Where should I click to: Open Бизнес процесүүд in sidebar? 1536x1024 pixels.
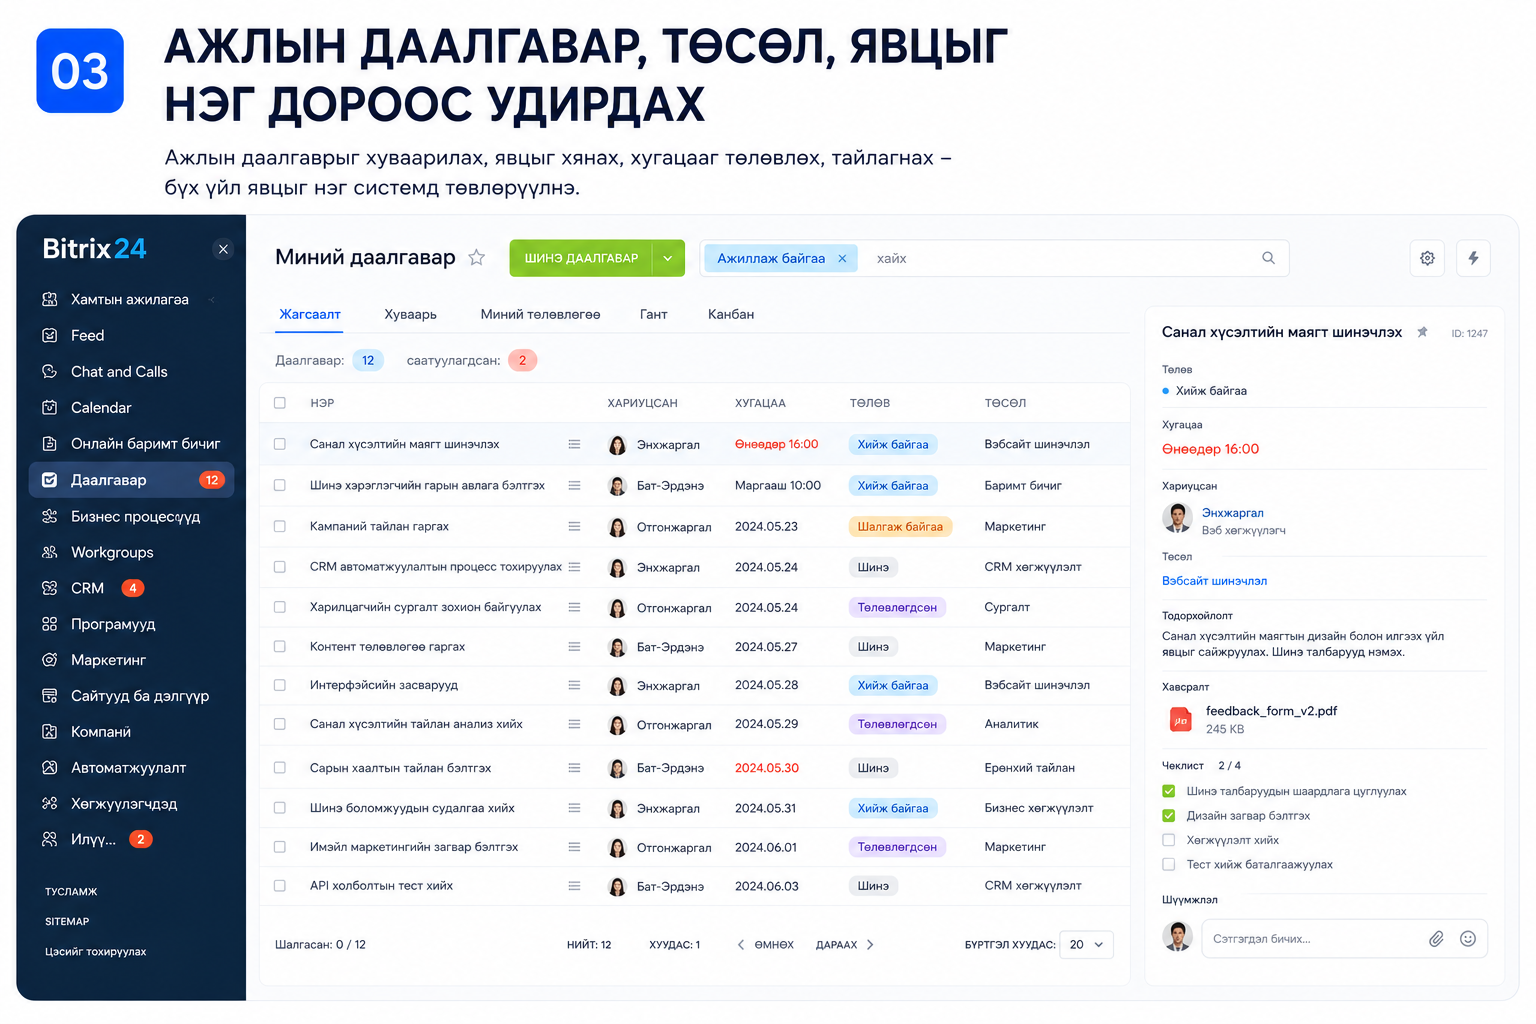(135, 517)
